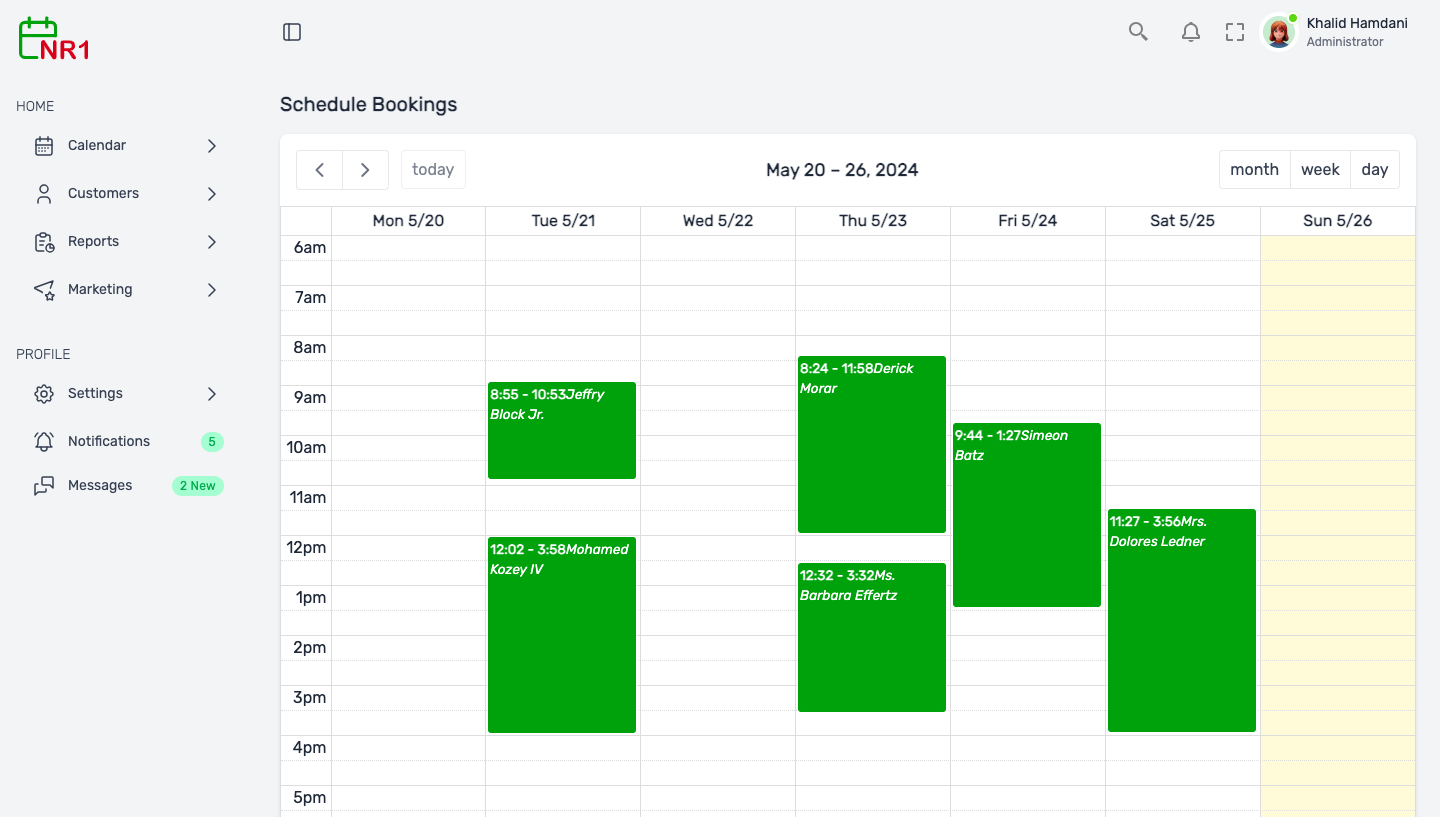Expand the Marketing submenu chevron

coord(212,290)
